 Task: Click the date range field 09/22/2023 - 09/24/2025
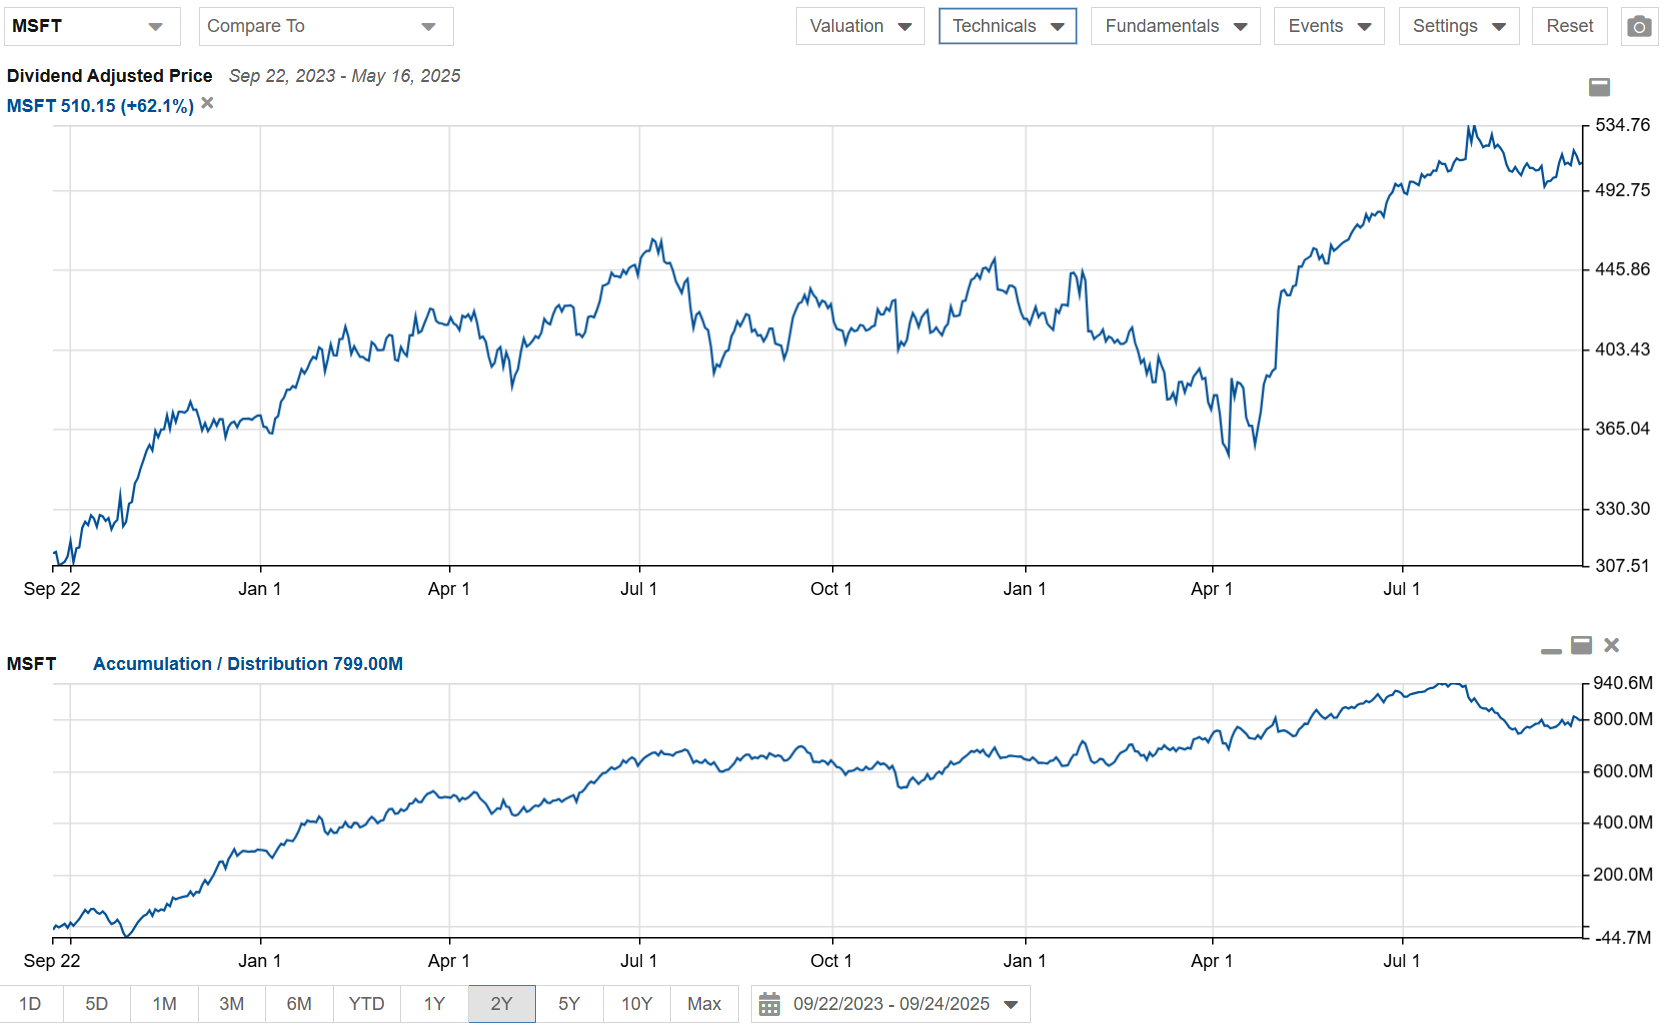pos(891,1004)
